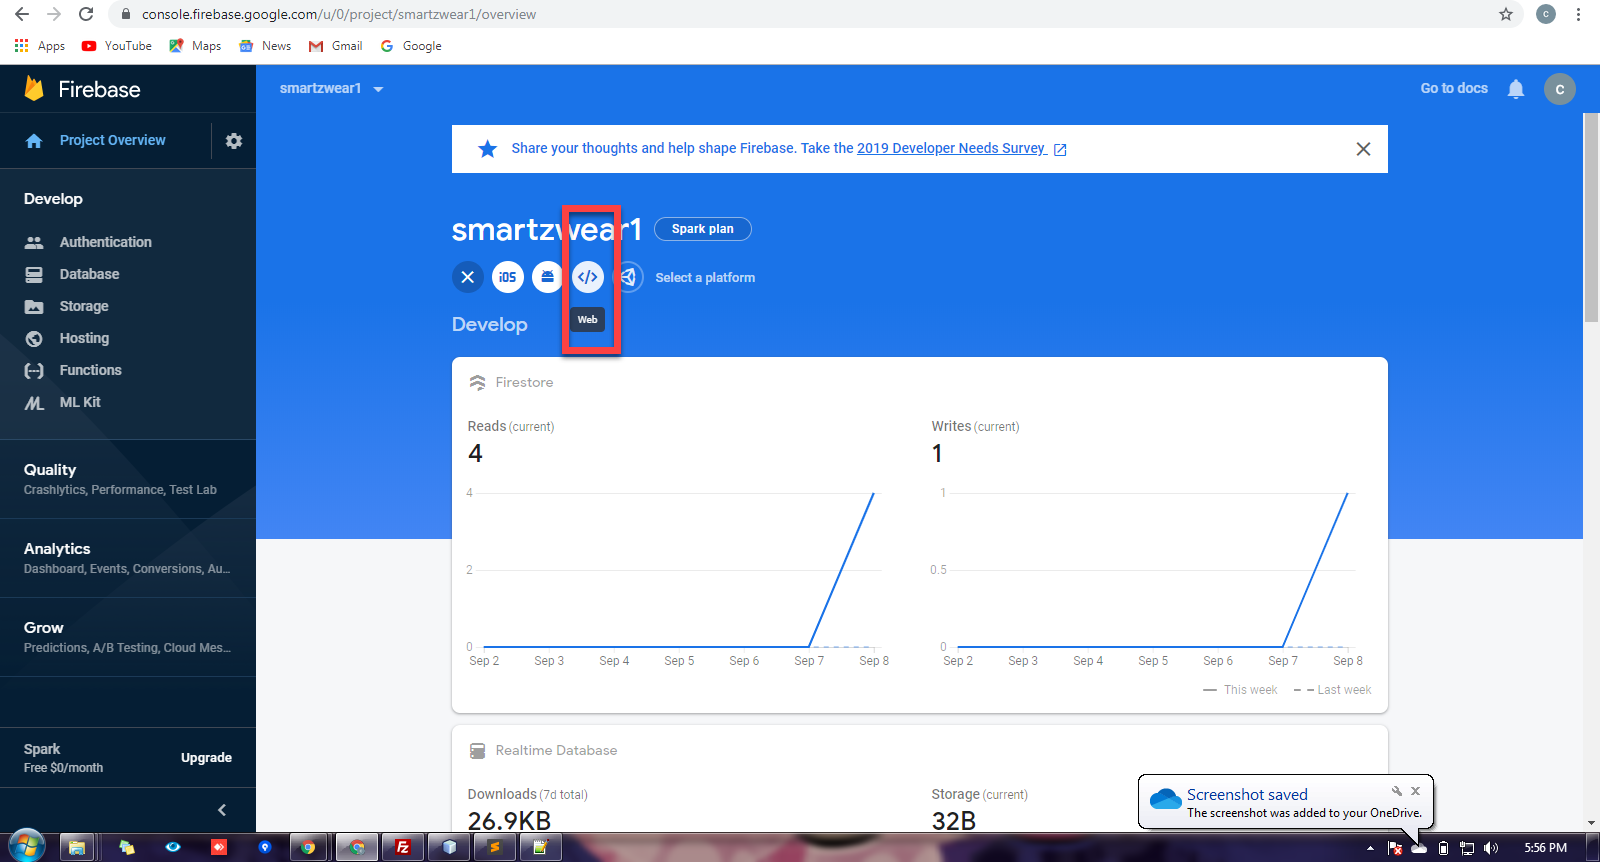Open the Gmail bookmark
The image size is (1600, 862).
point(335,46)
